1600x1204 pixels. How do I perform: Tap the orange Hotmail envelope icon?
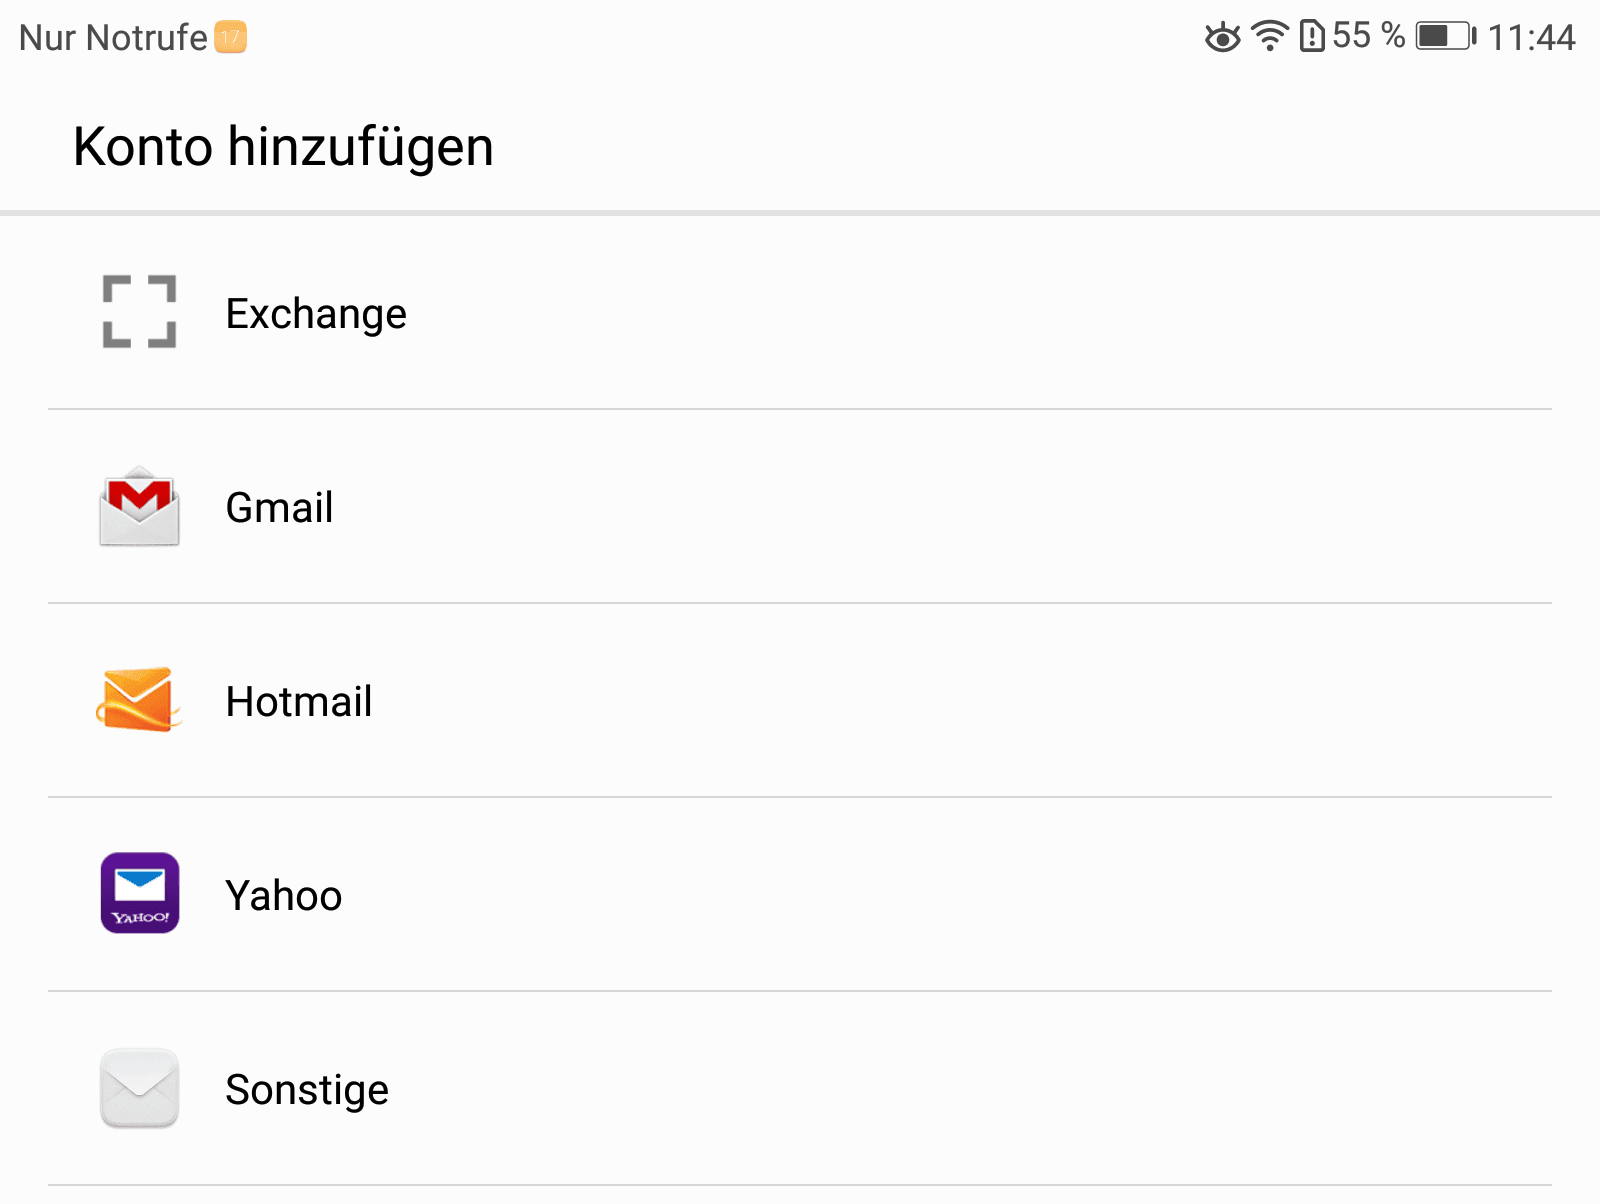139,700
